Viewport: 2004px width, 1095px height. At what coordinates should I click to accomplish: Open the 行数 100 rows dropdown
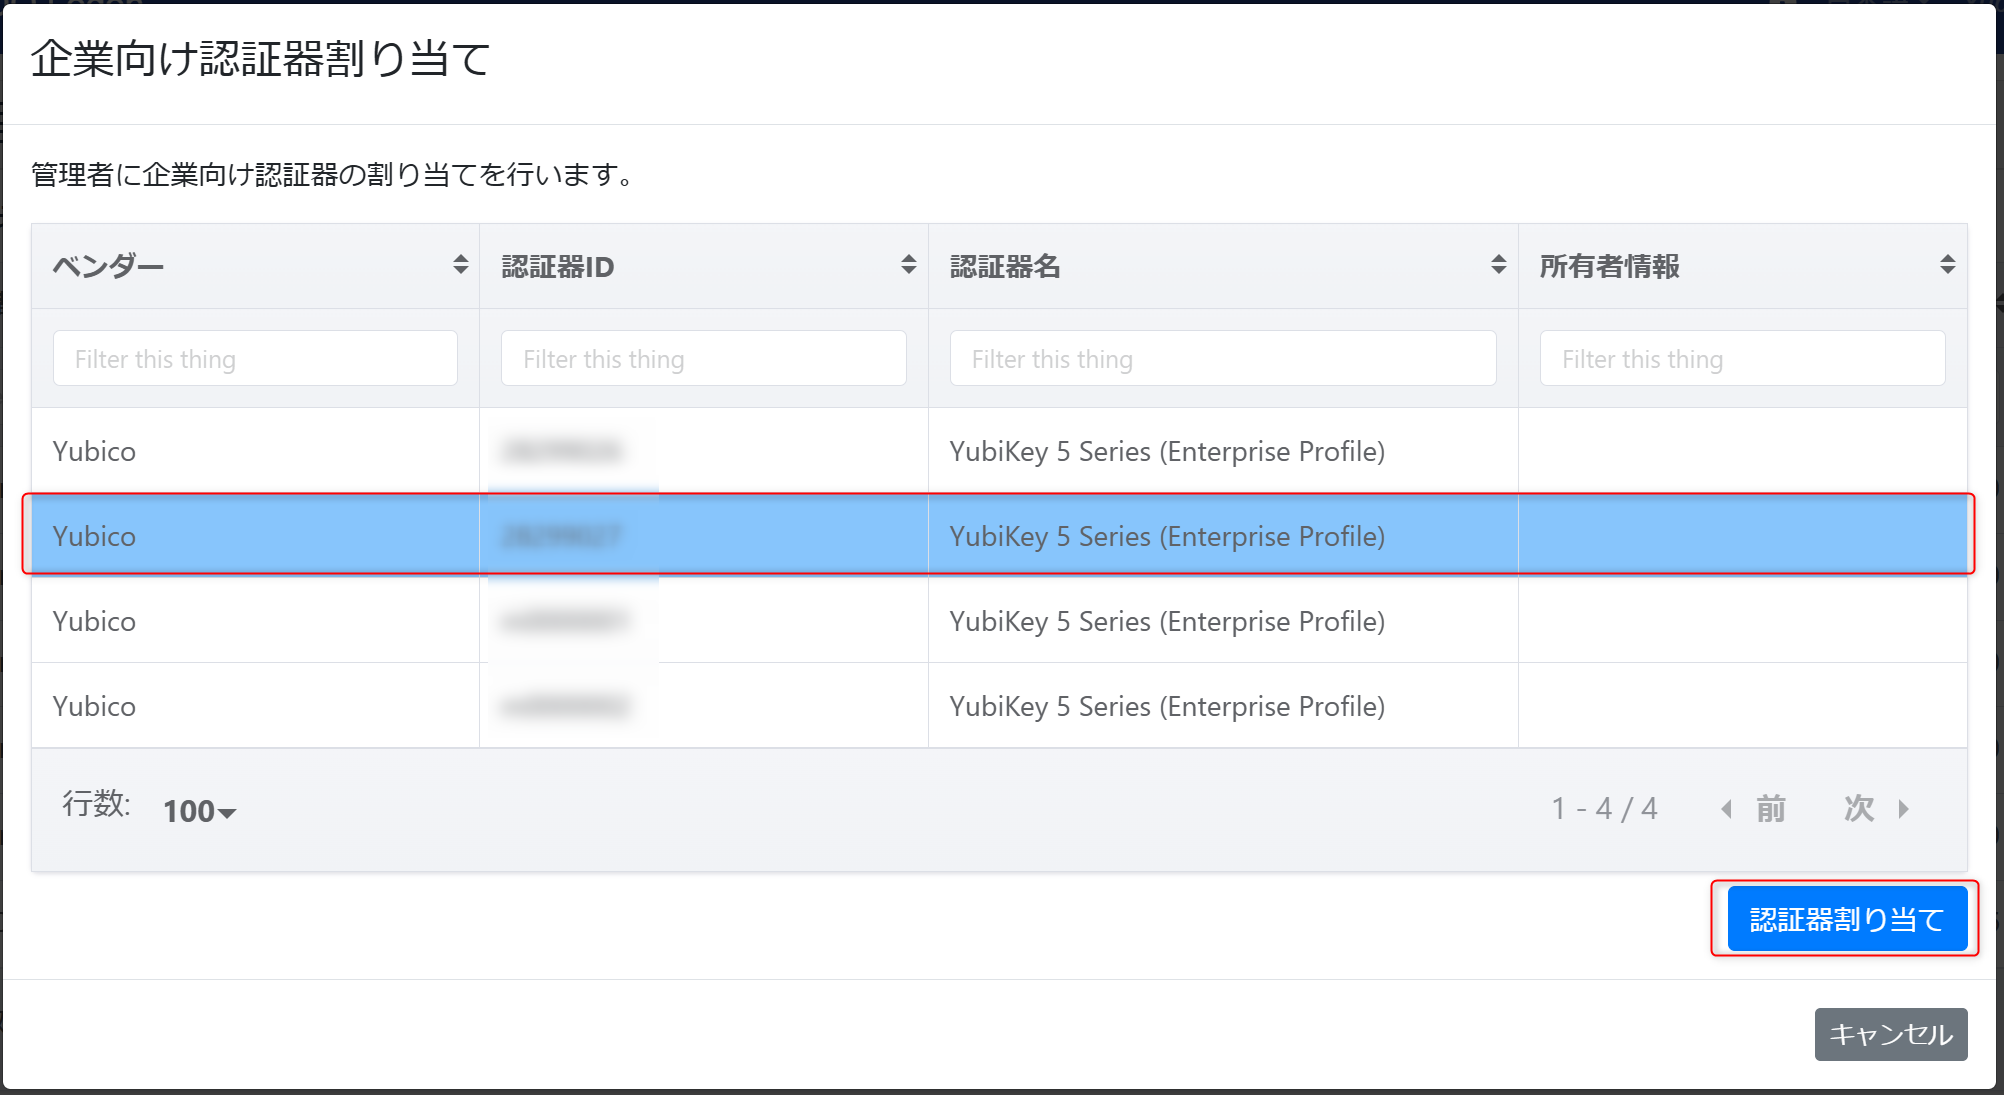tap(200, 811)
